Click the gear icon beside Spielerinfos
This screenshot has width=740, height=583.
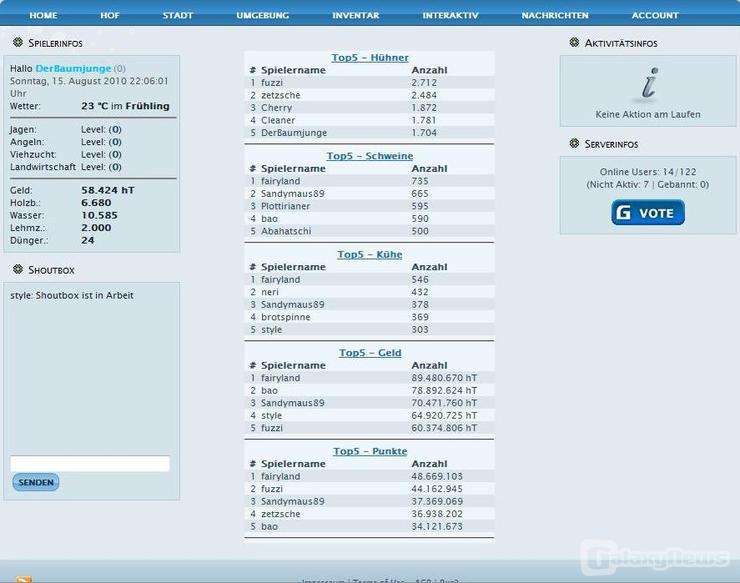click(x=18, y=43)
